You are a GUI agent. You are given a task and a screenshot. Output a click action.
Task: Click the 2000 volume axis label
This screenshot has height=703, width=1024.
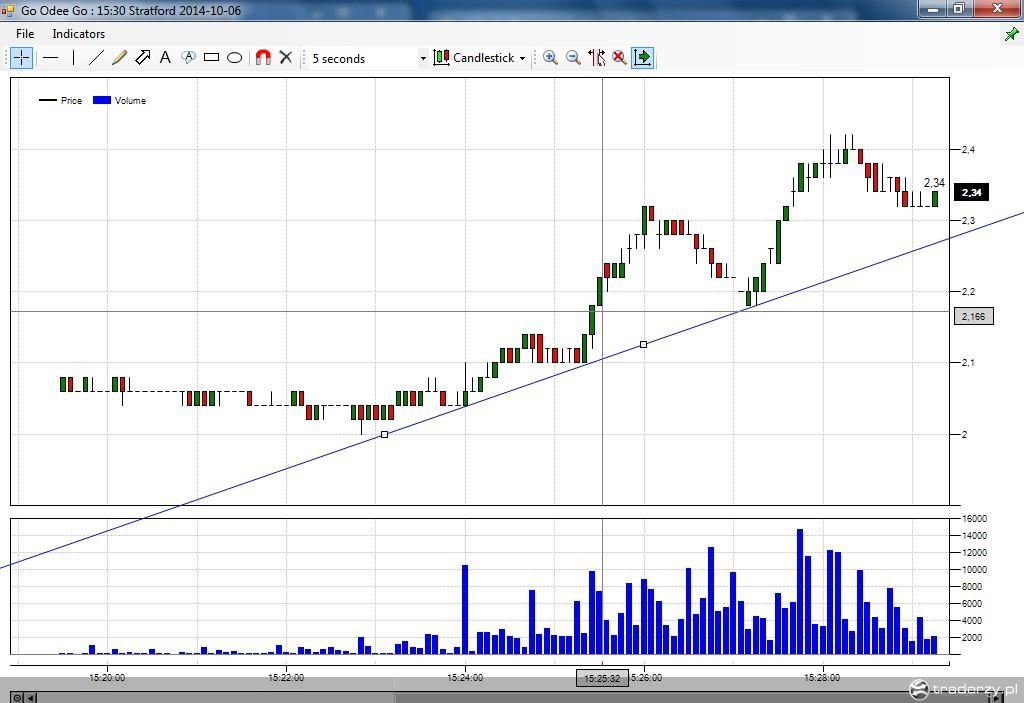click(972, 638)
